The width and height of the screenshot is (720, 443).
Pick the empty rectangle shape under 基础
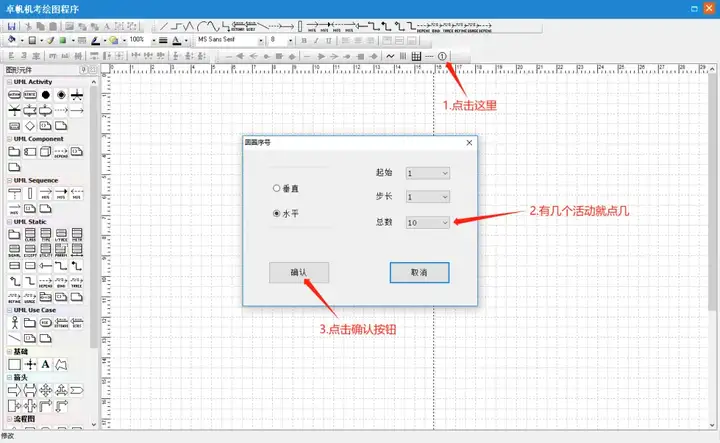click(x=14, y=364)
